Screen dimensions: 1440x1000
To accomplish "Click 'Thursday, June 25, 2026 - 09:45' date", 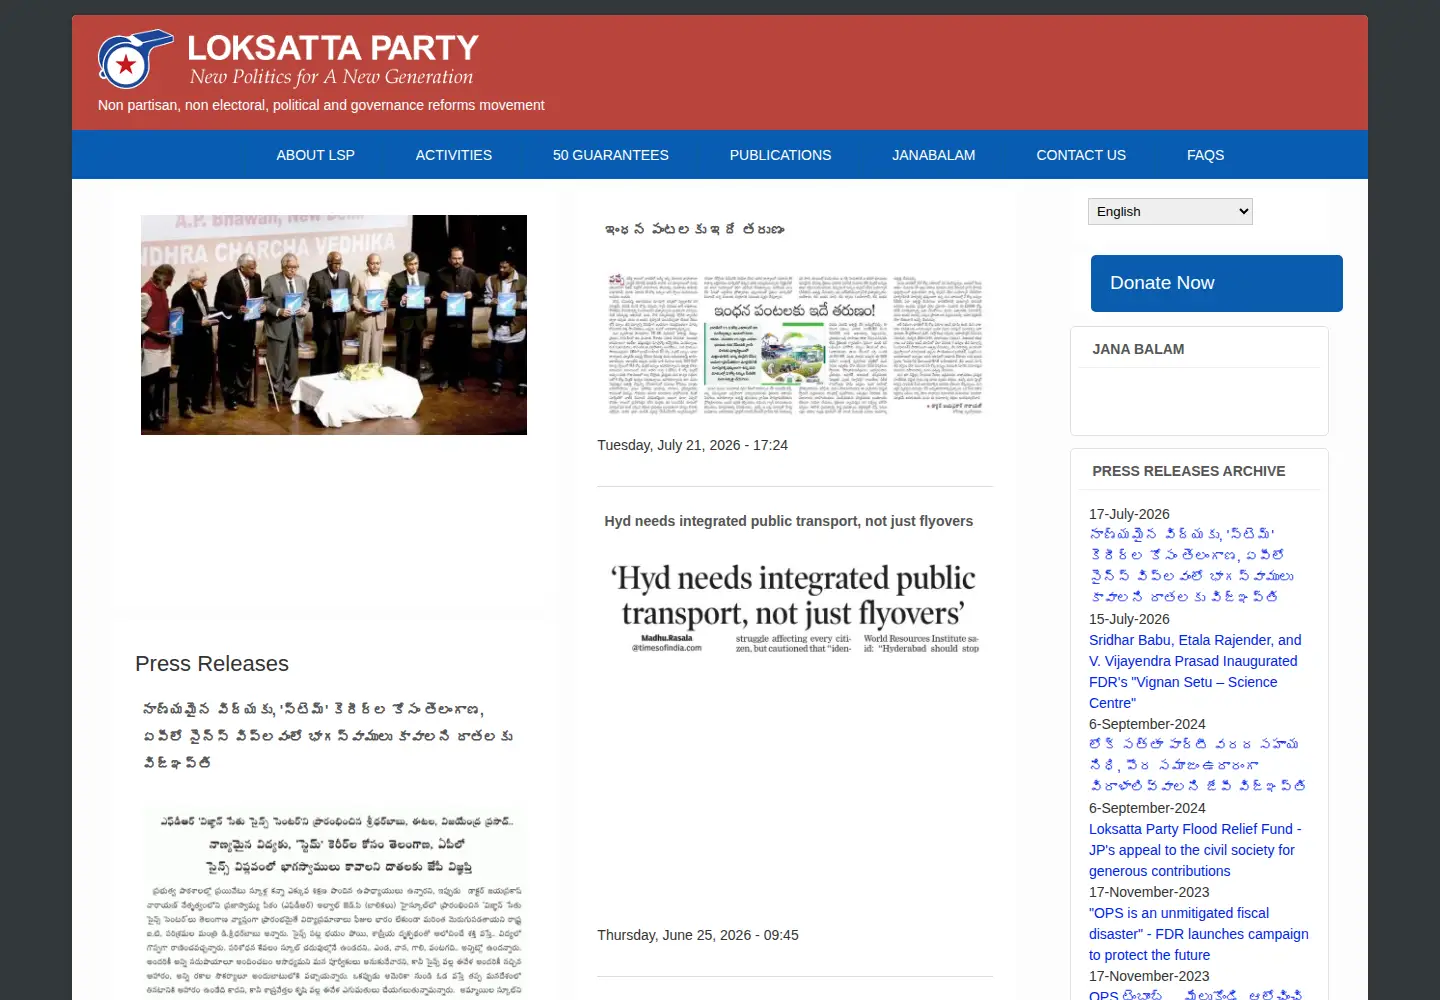I will (x=698, y=935).
